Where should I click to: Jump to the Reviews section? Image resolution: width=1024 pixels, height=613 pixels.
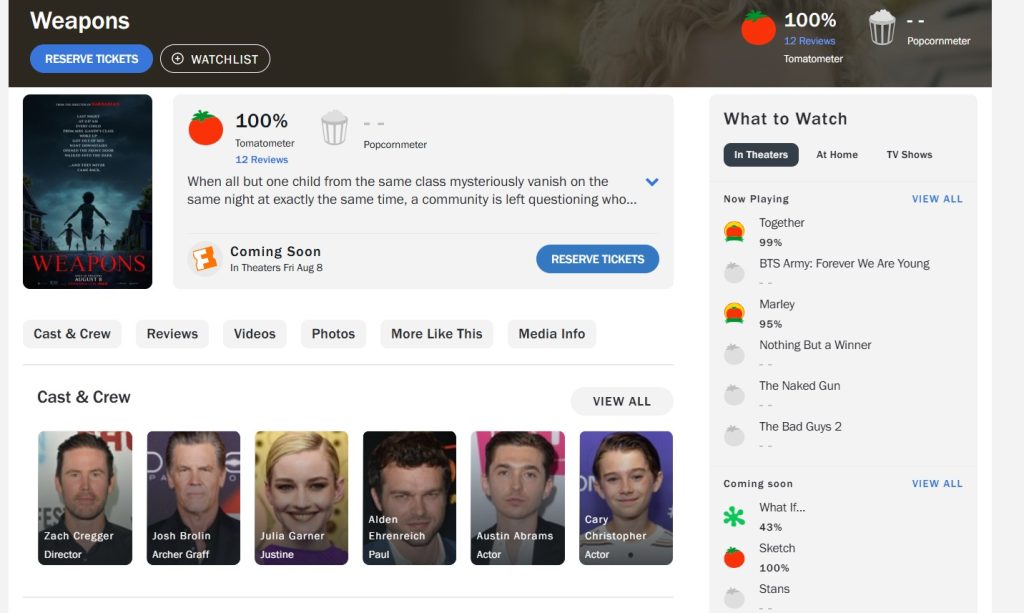pos(172,334)
